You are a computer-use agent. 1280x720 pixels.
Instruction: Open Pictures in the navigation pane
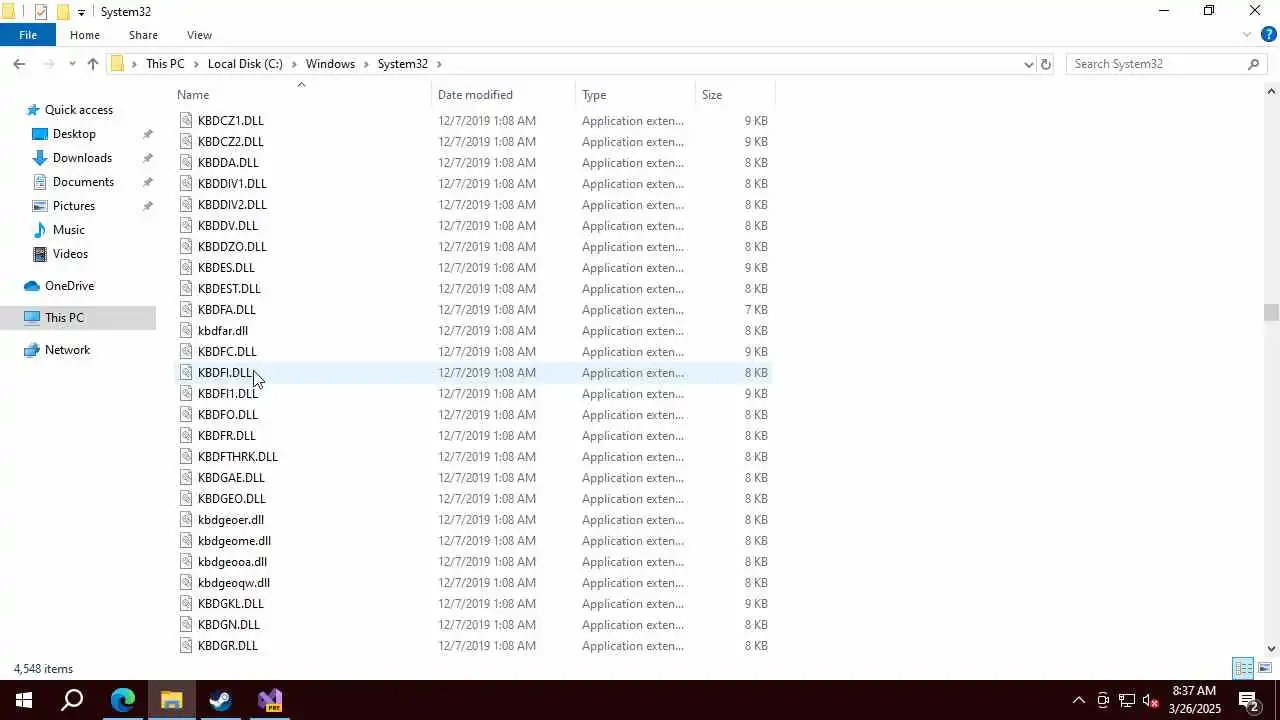coord(74,206)
